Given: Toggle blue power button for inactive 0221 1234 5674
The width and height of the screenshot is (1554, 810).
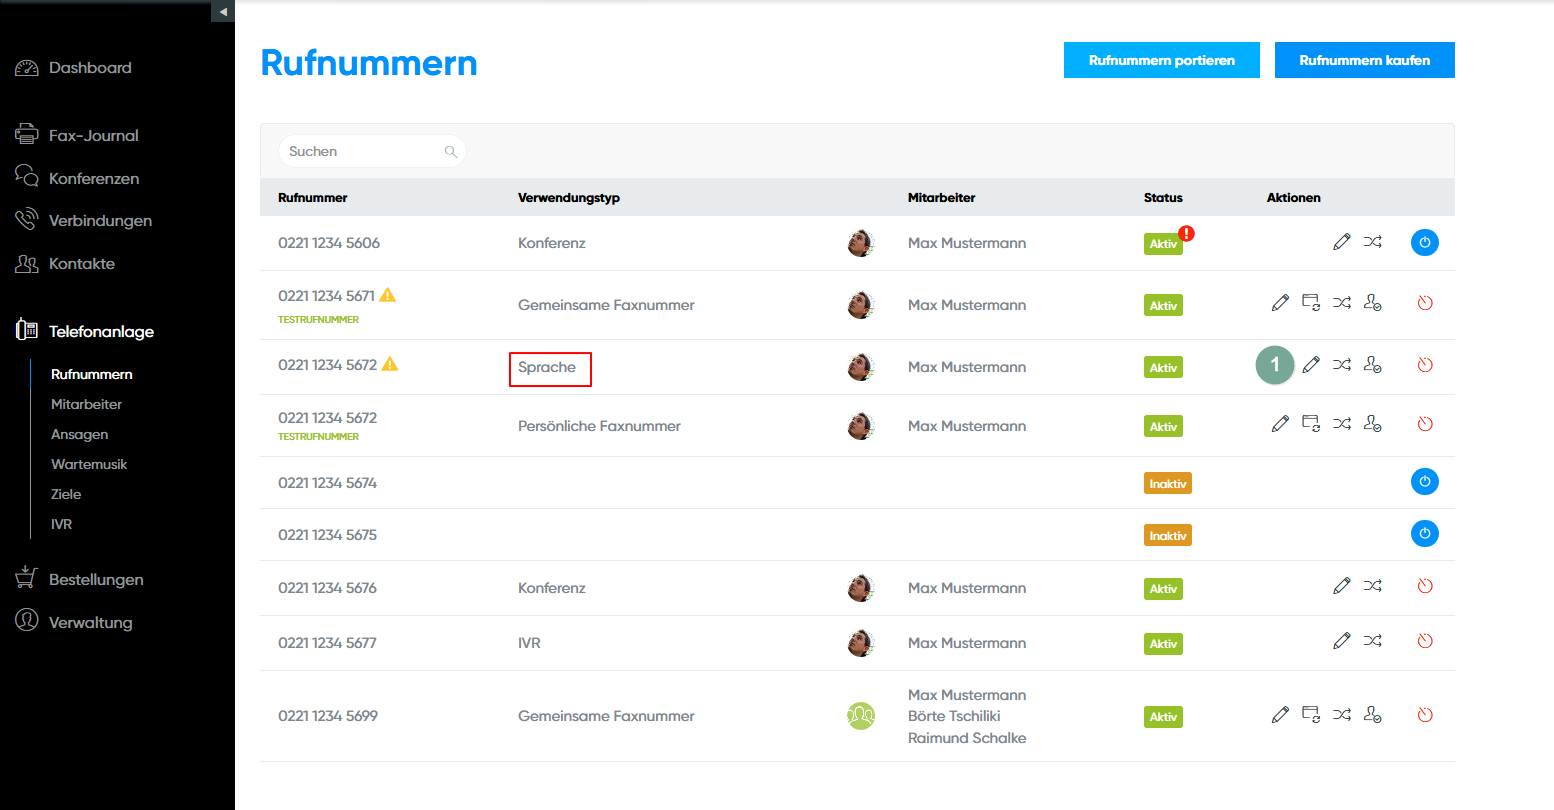Looking at the screenshot, I should tap(1424, 482).
